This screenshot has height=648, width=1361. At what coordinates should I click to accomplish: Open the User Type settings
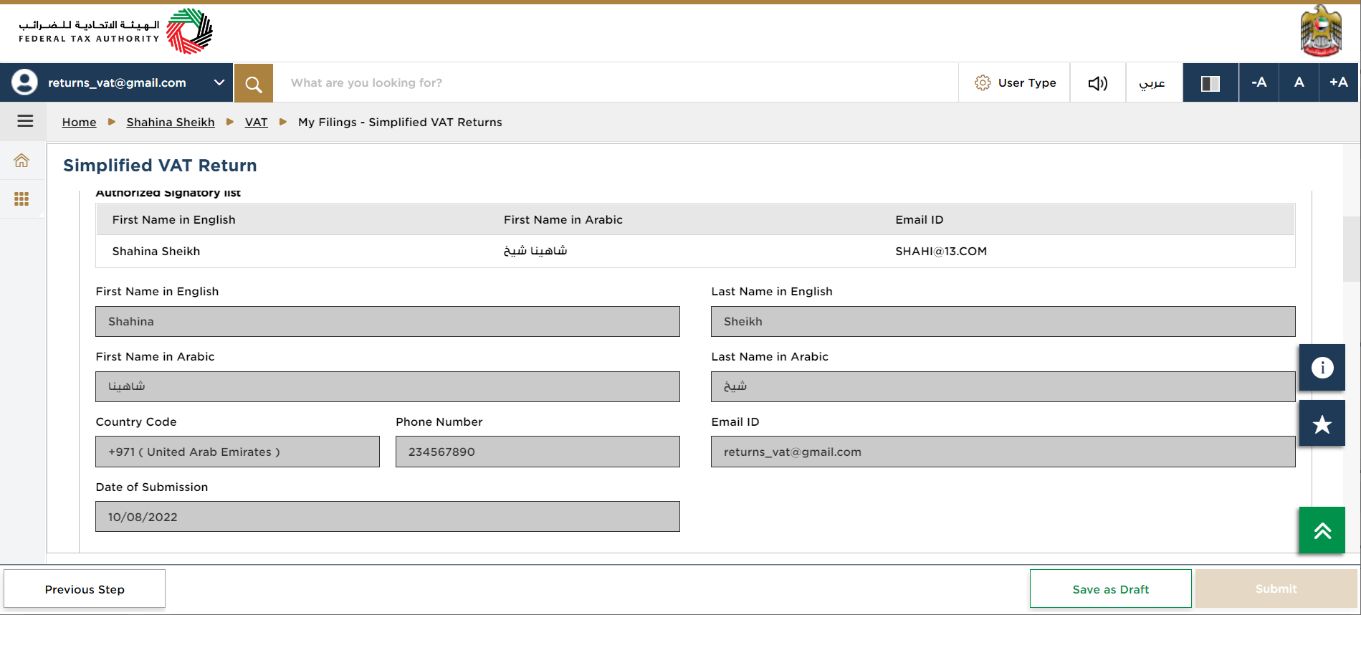(x=1014, y=83)
